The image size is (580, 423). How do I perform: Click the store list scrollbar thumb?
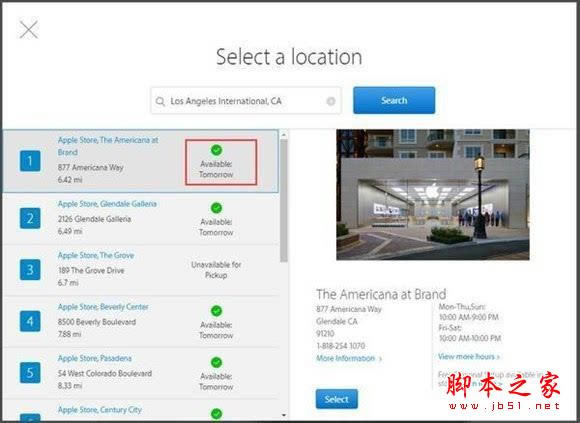coord(284,201)
